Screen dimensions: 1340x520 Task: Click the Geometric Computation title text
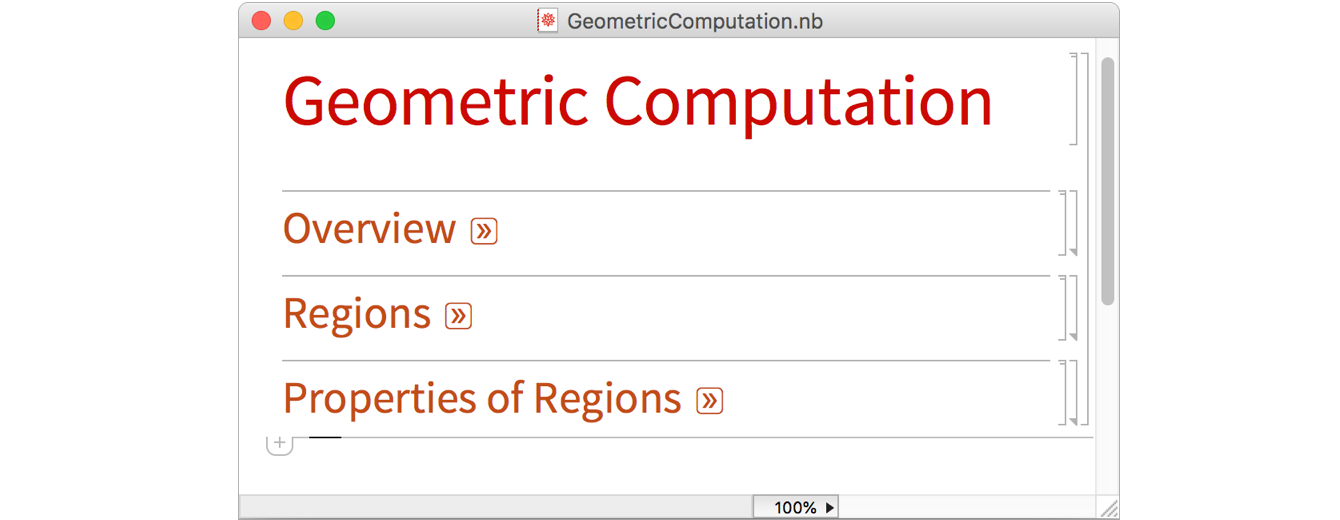click(x=637, y=101)
